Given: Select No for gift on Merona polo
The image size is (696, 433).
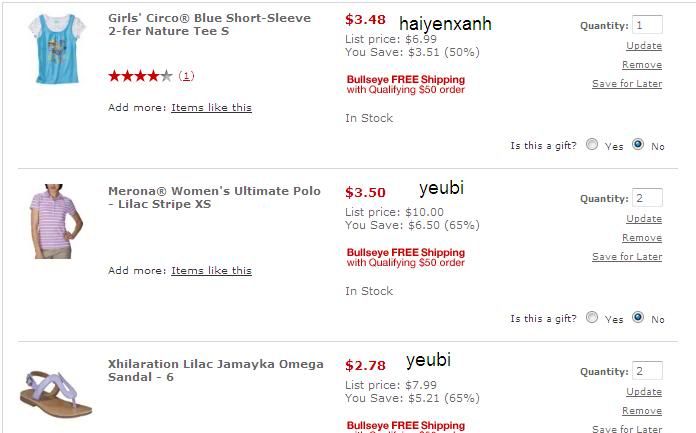Looking at the screenshot, I should point(638,318).
